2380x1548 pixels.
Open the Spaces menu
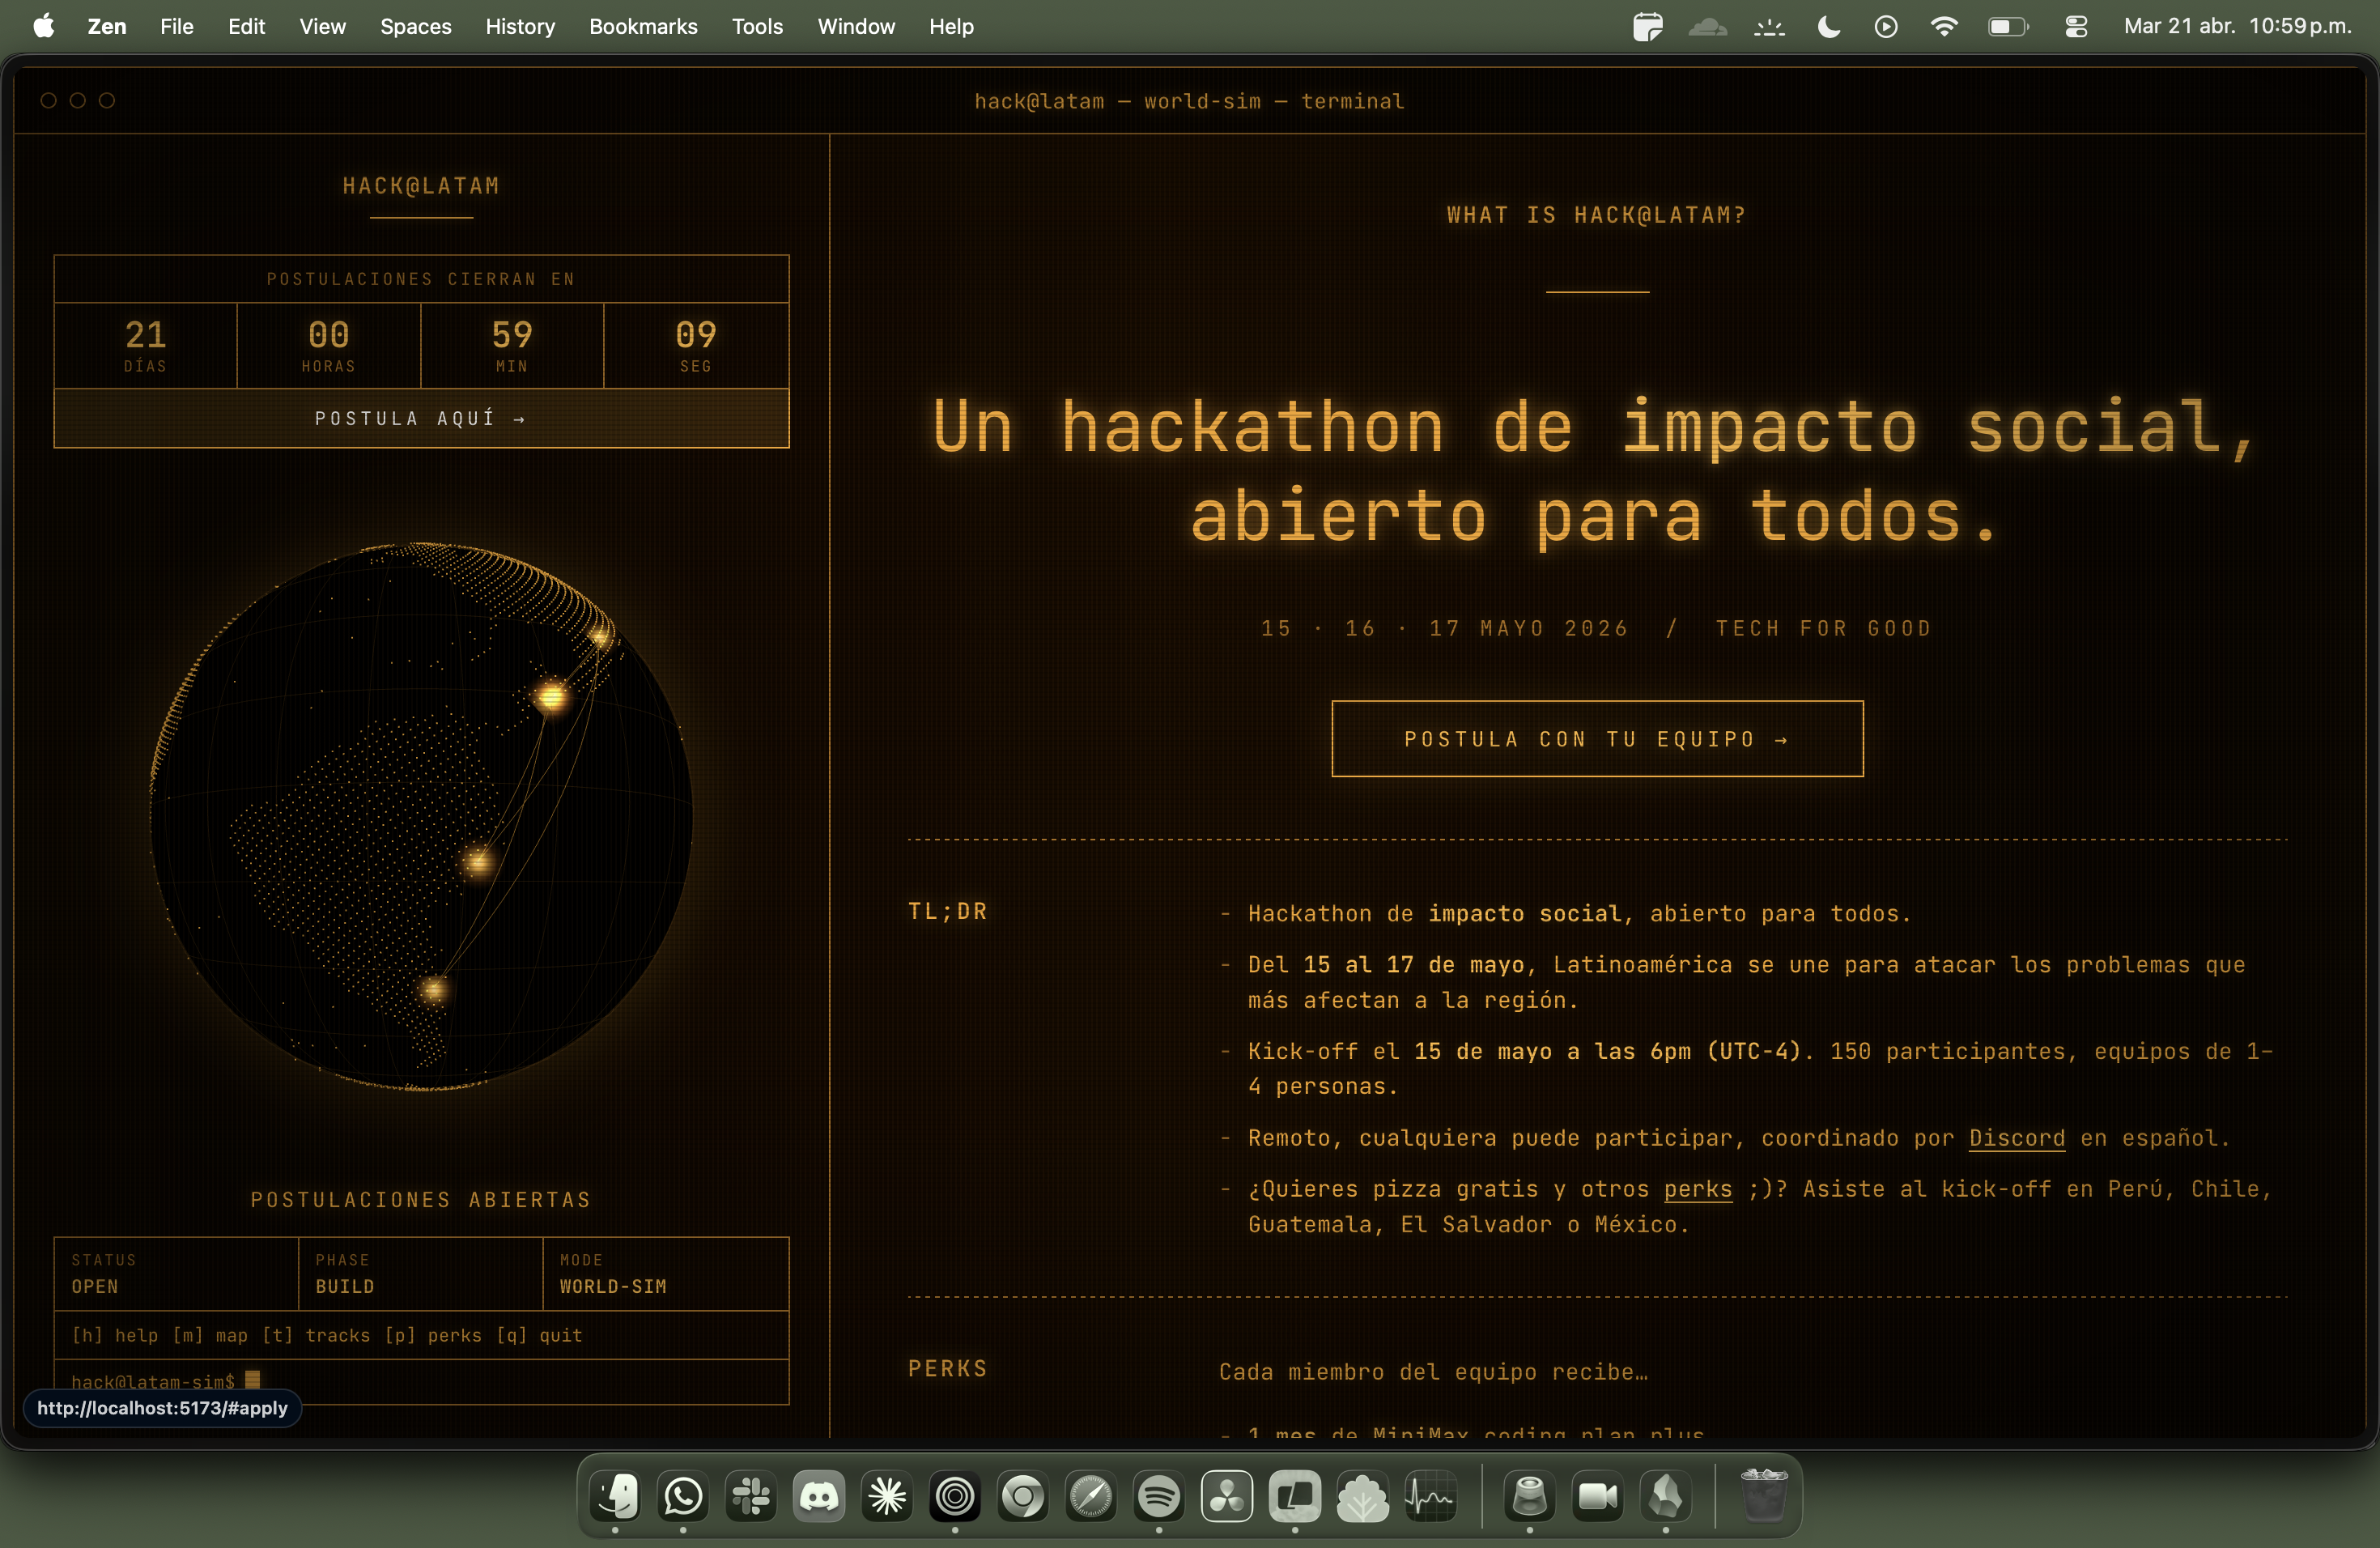click(415, 27)
